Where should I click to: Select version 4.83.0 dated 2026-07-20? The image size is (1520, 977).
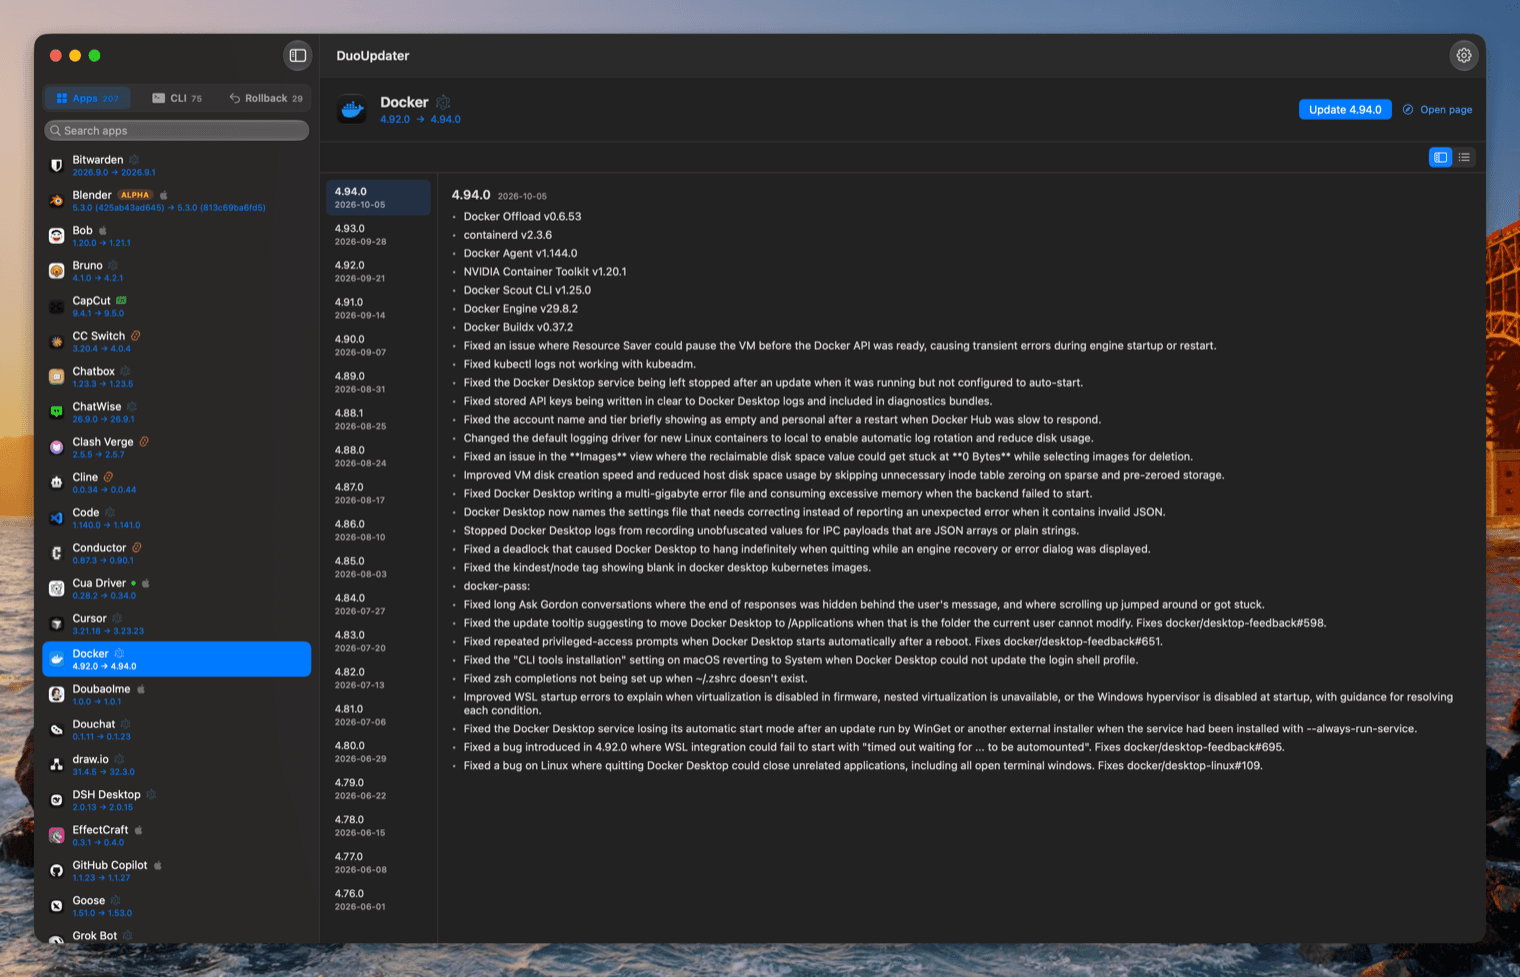pyautogui.click(x=378, y=641)
